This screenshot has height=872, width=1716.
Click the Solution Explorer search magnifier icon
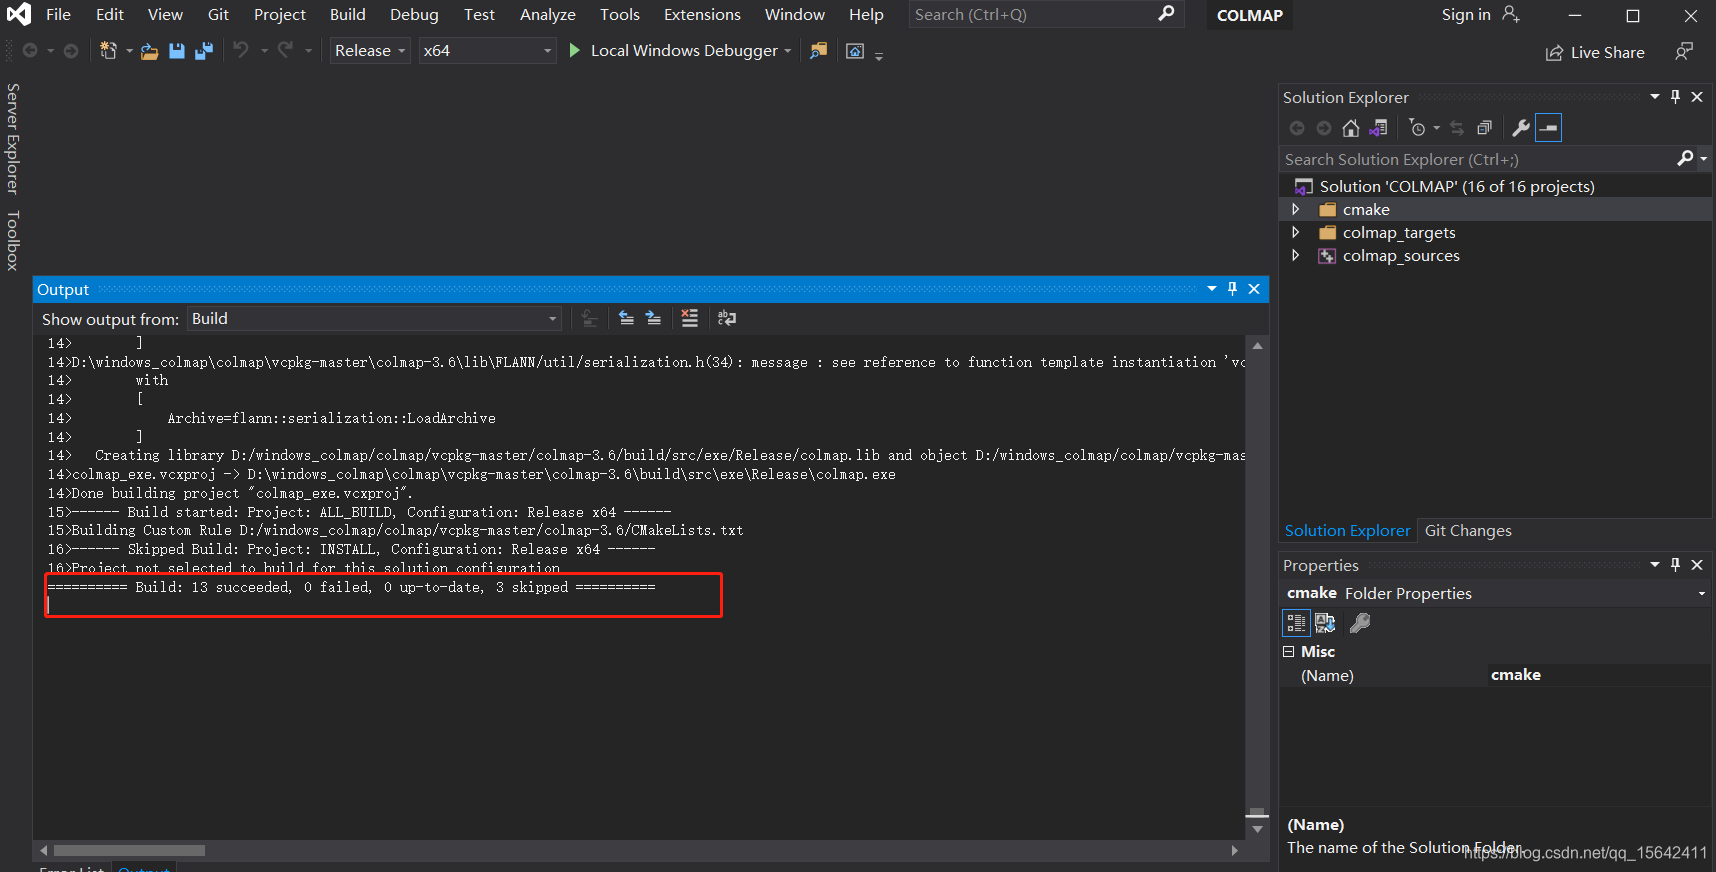coord(1686,158)
